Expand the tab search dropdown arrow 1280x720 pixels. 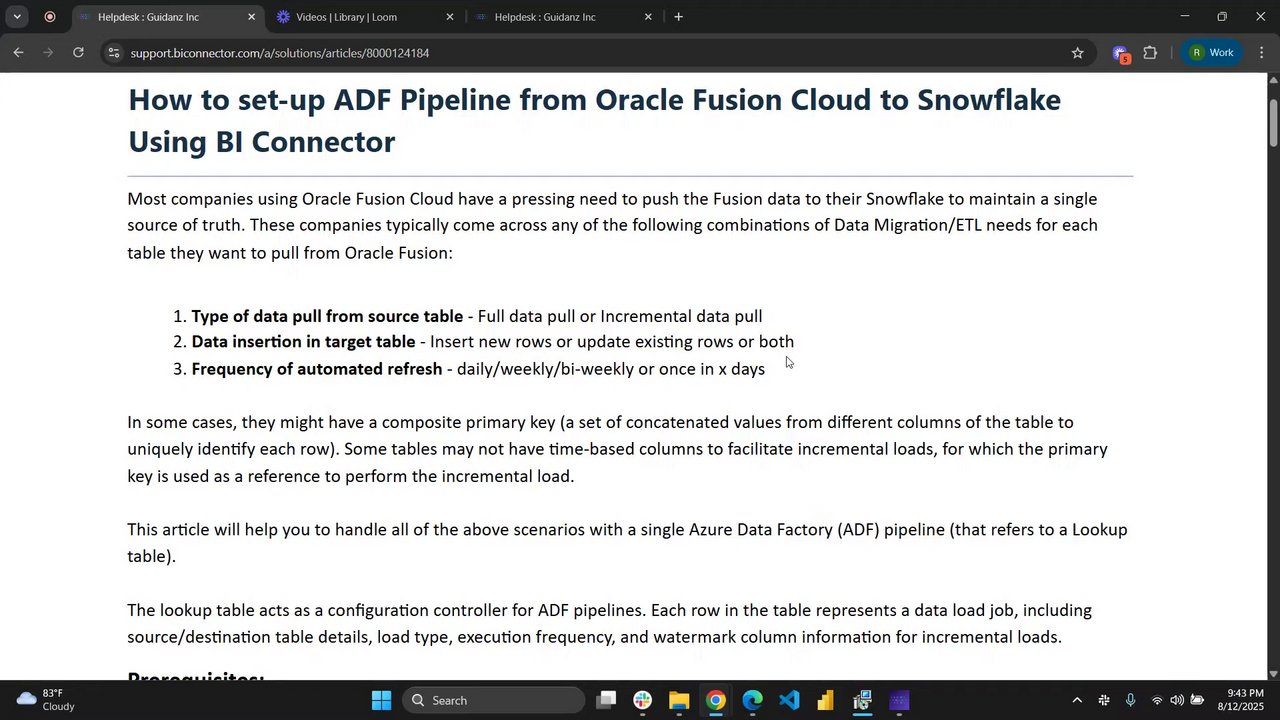coord(17,17)
